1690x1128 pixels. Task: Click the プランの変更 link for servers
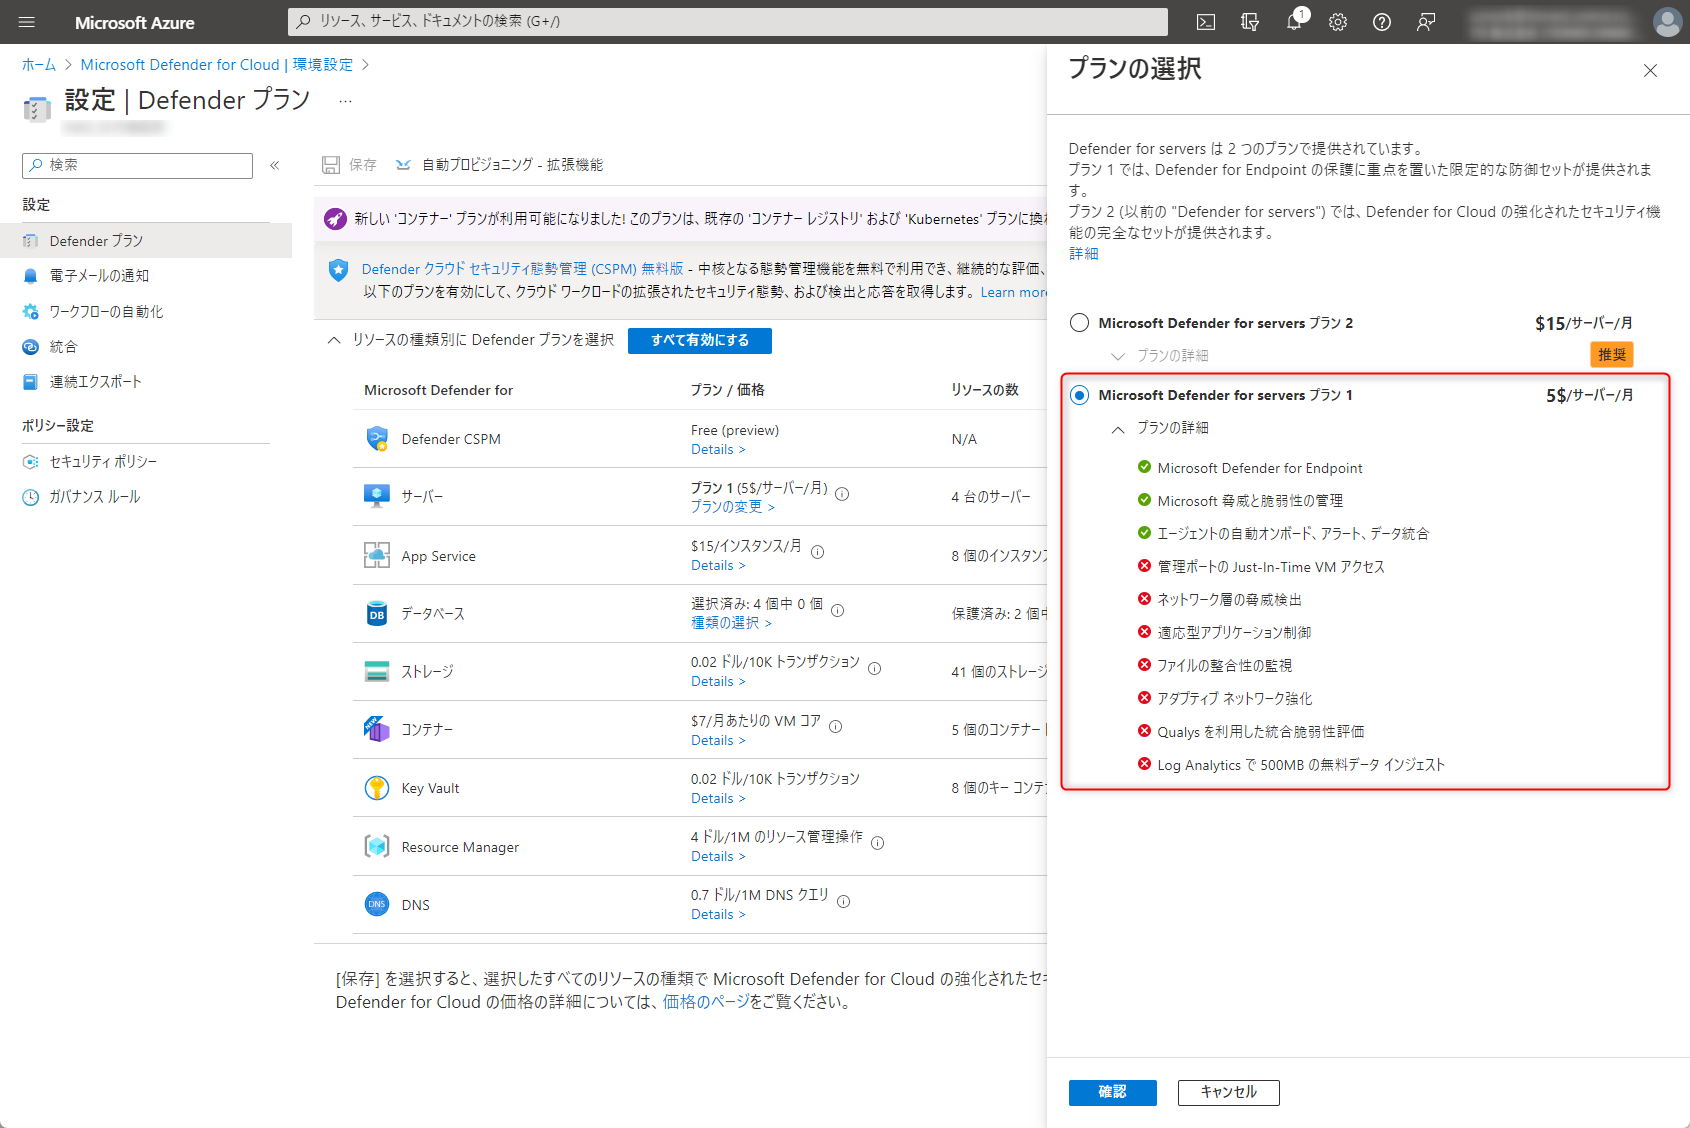tap(733, 507)
